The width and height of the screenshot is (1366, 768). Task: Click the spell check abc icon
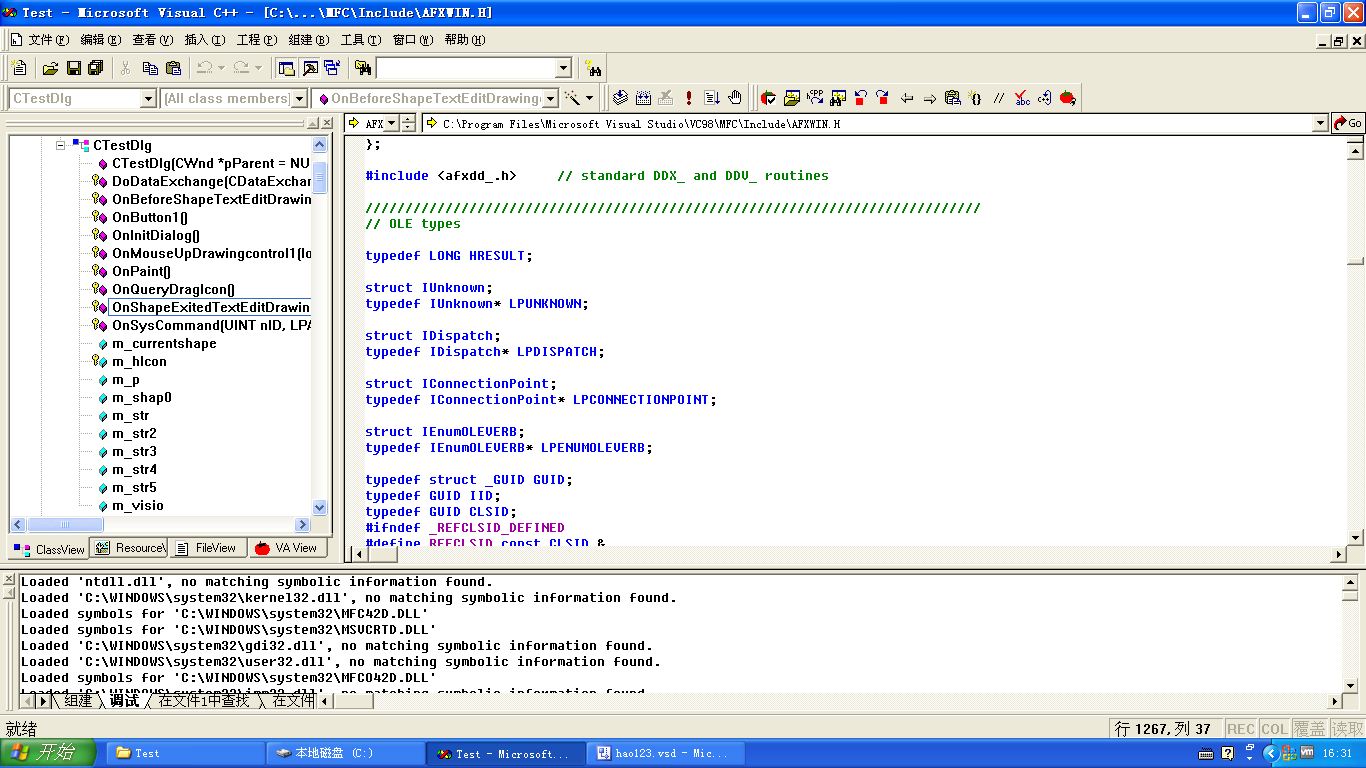1022,98
